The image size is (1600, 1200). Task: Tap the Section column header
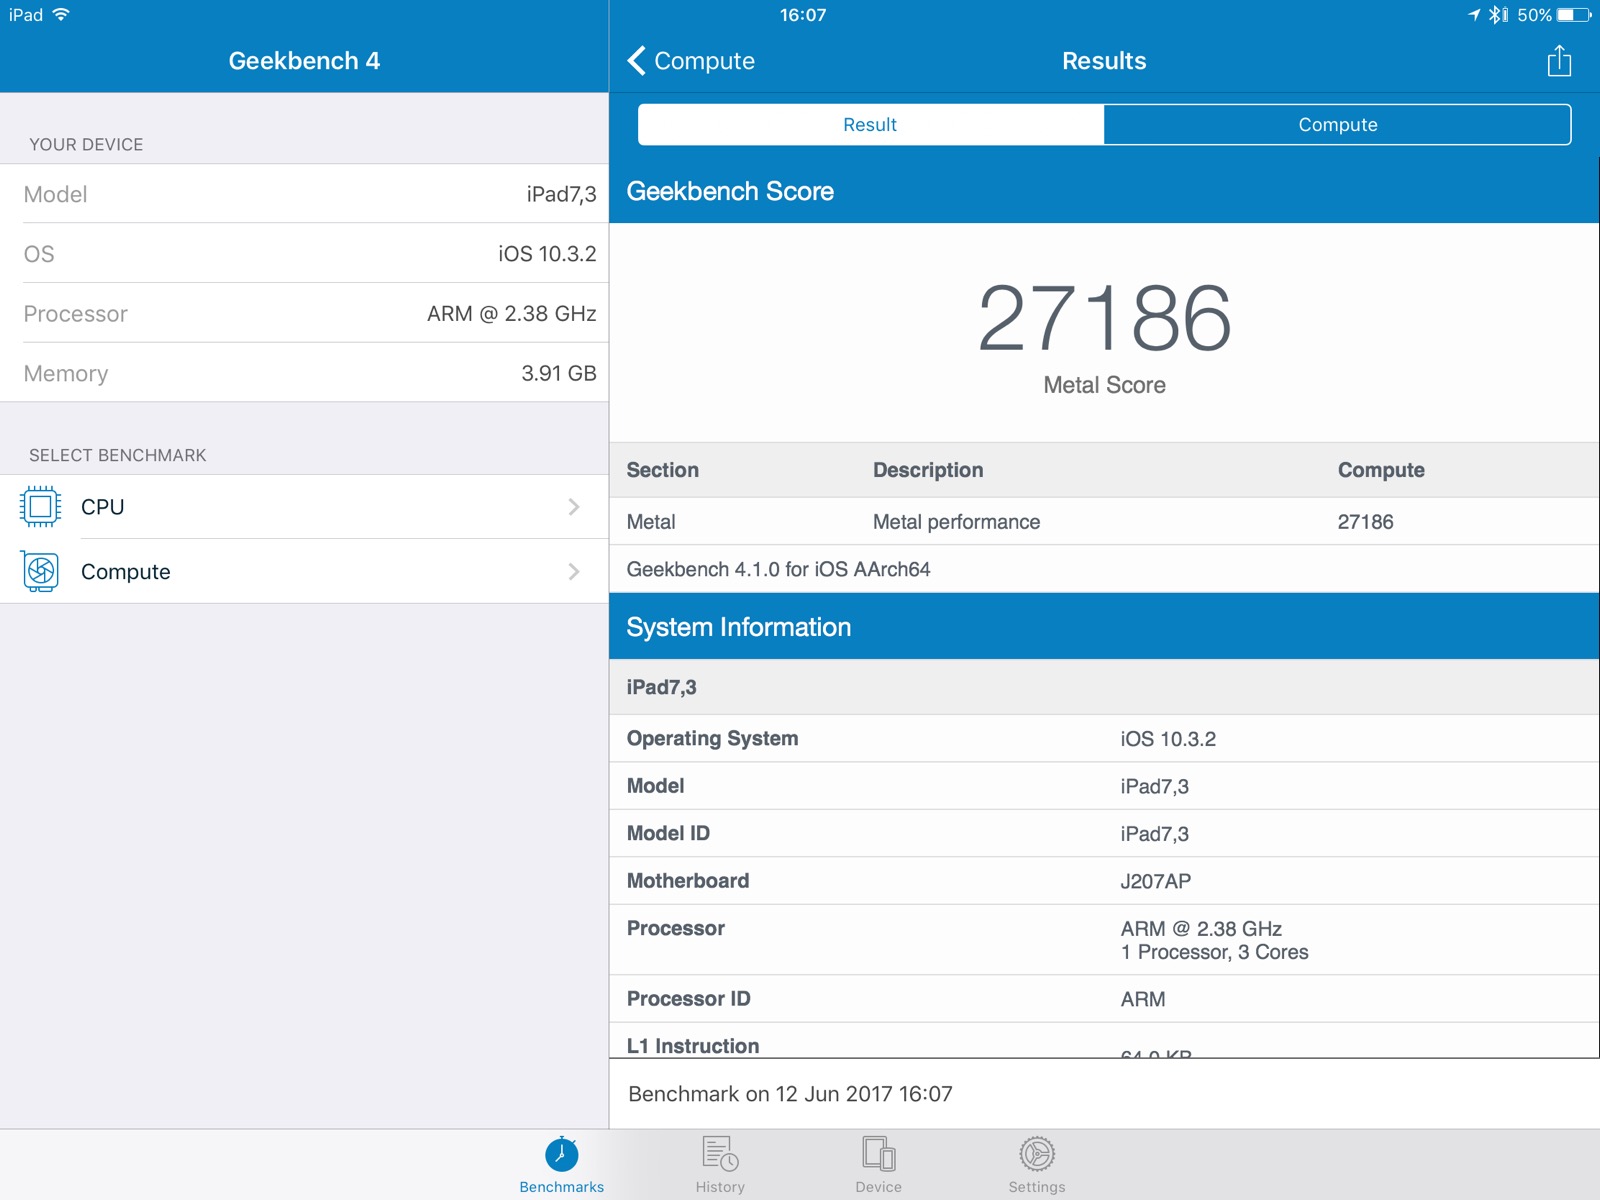(x=663, y=470)
